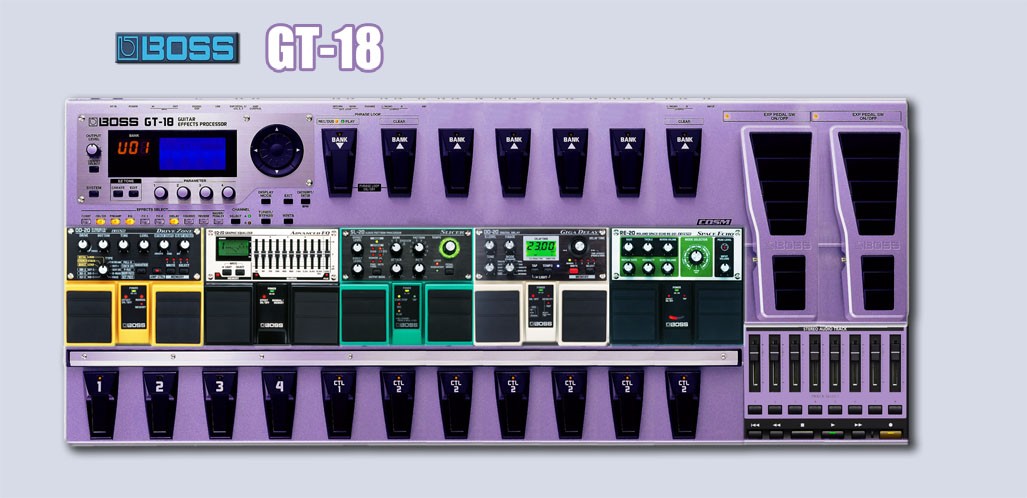Step on the BANK down footswitch
This screenshot has height=498, width=1027.
(339, 161)
